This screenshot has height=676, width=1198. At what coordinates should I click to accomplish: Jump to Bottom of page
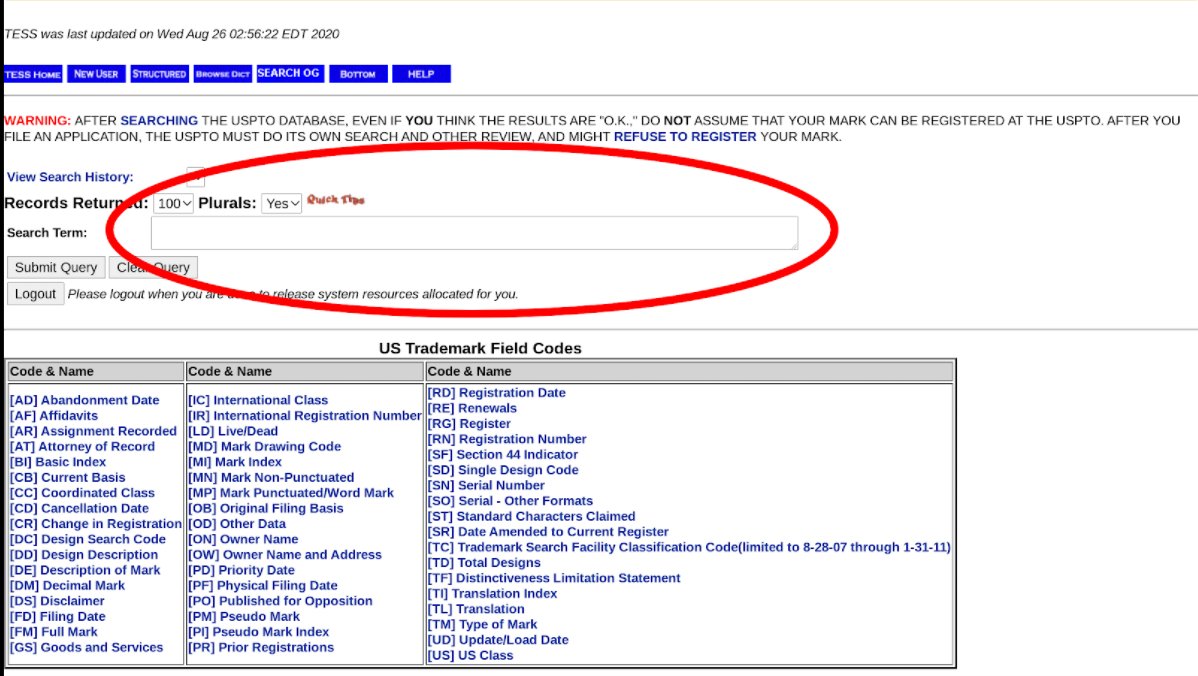(x=358, y=74)
